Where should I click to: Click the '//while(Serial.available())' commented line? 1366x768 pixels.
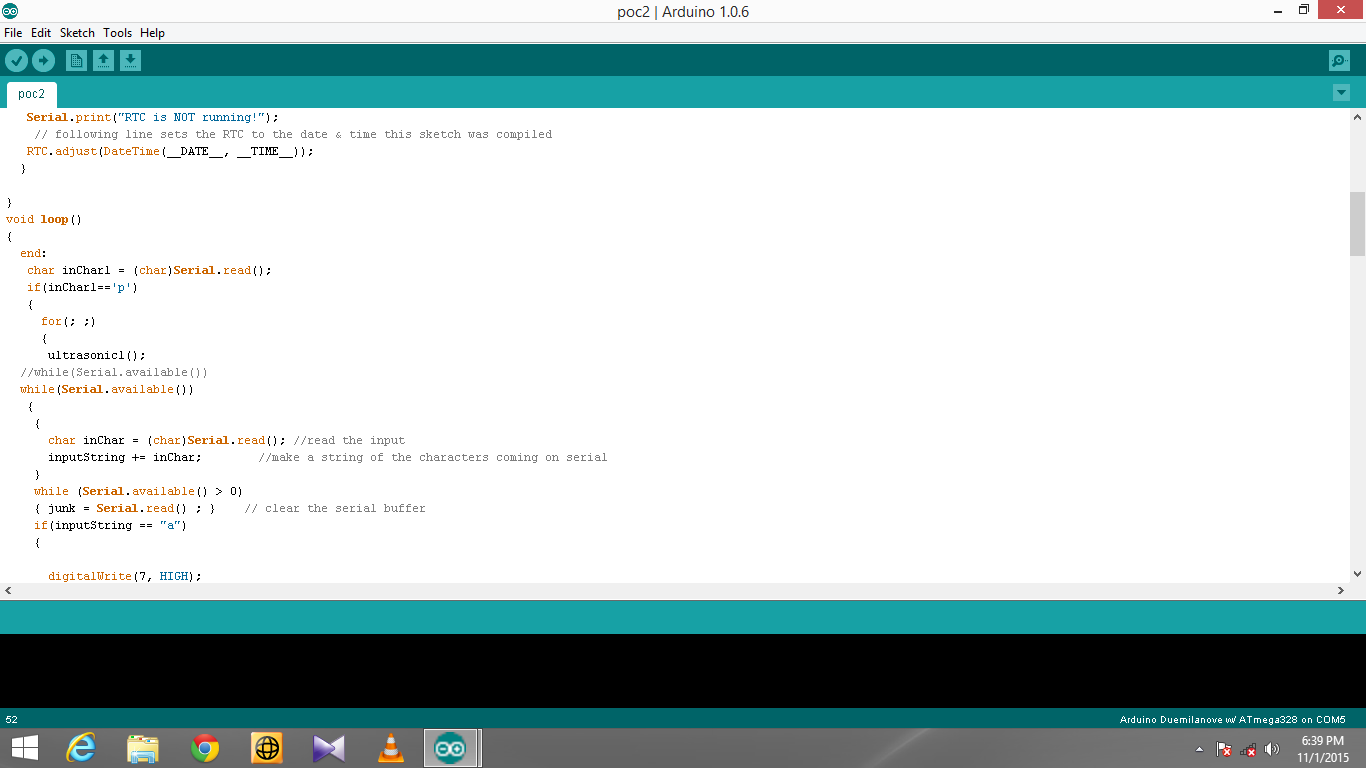[x=114, y=372]
